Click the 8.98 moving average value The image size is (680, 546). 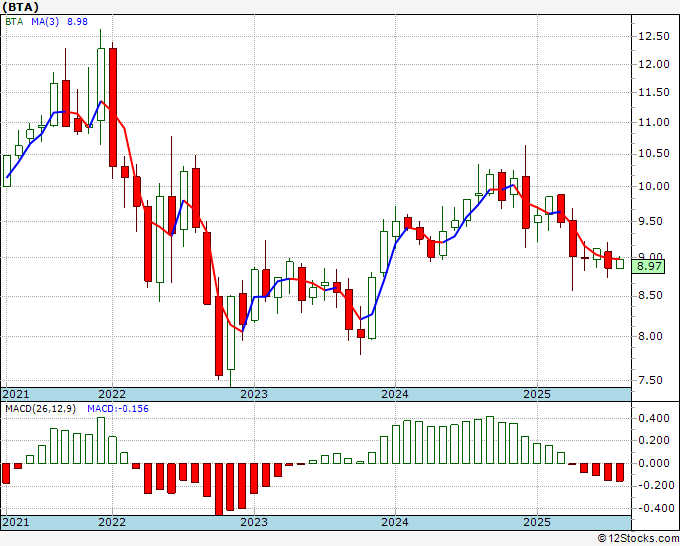click(77, 21)
